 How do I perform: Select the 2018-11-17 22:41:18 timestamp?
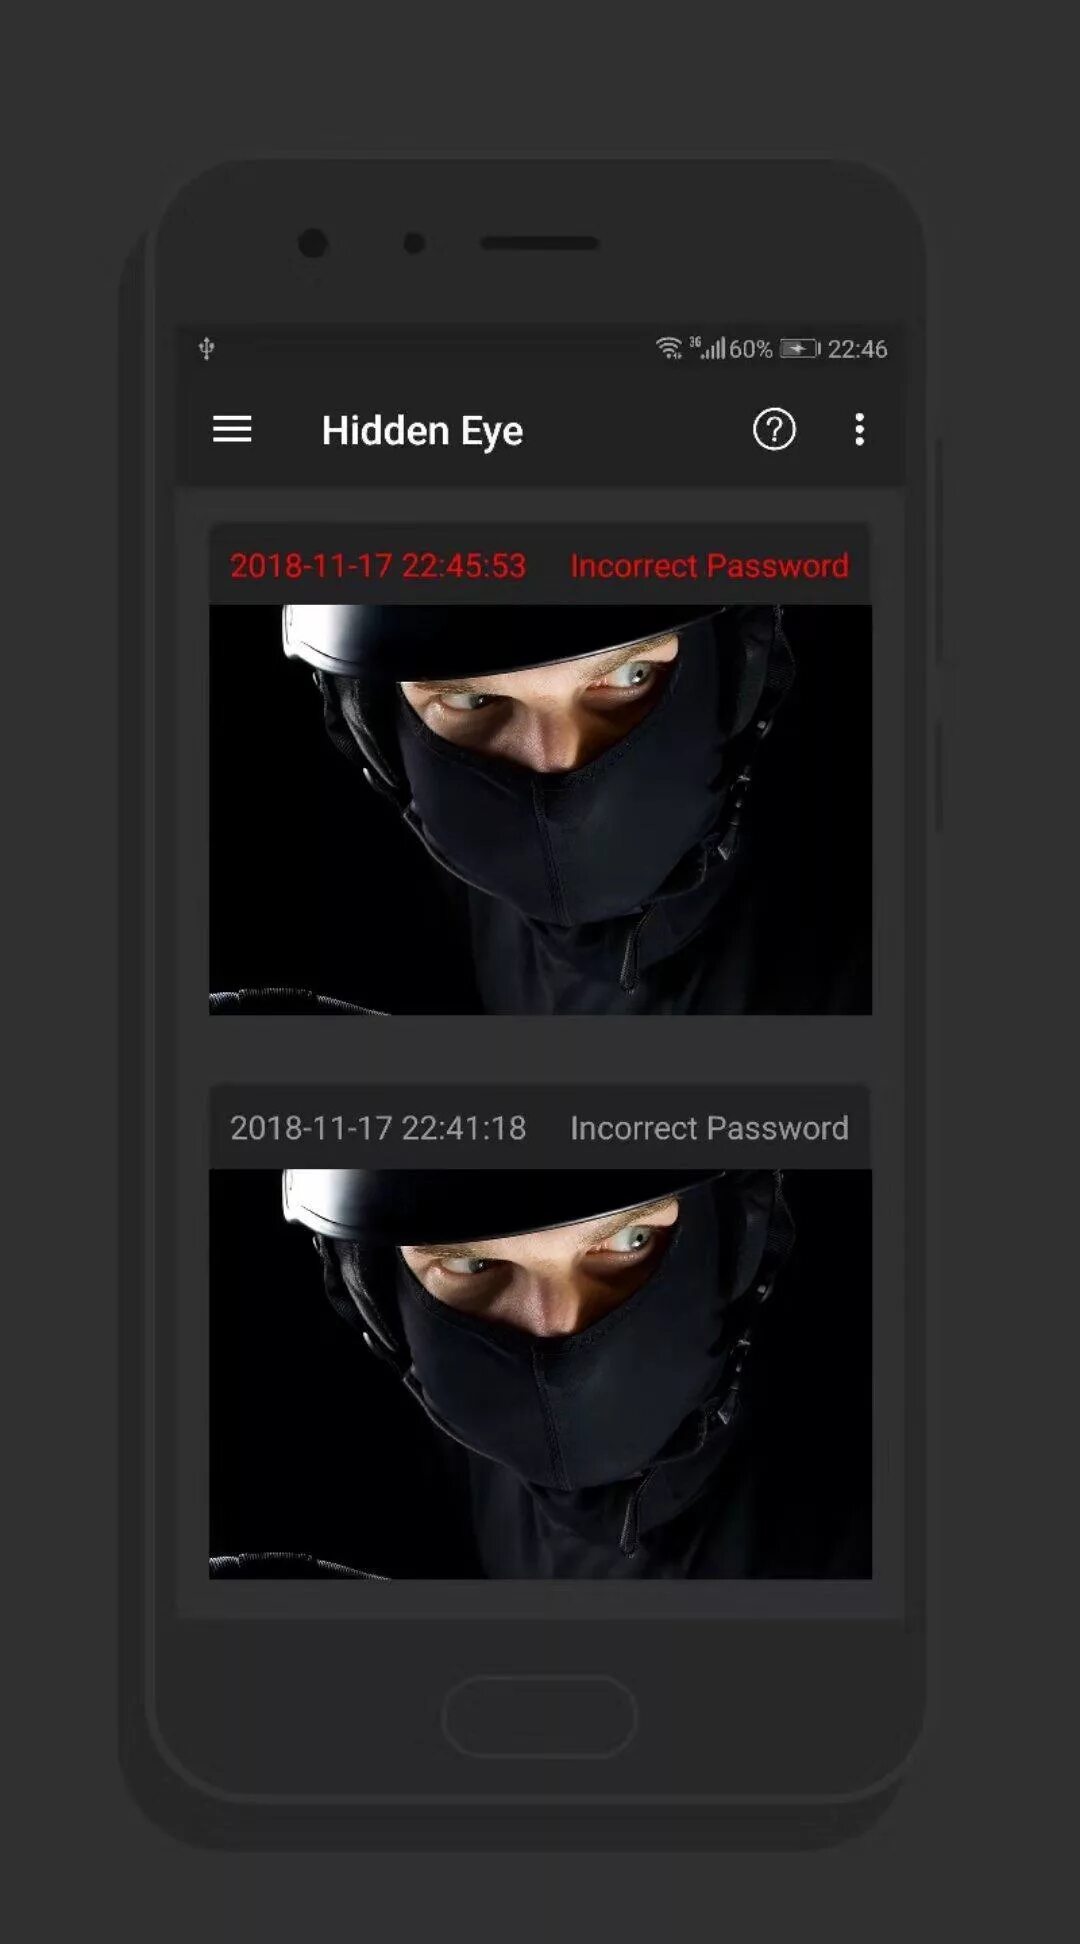[378, 1128]
